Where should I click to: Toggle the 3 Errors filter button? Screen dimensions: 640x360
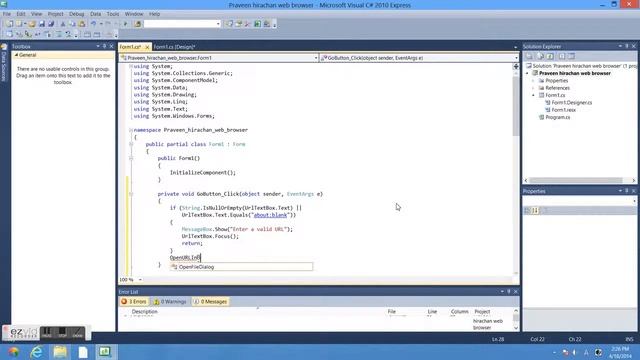[x=133, y=302]
